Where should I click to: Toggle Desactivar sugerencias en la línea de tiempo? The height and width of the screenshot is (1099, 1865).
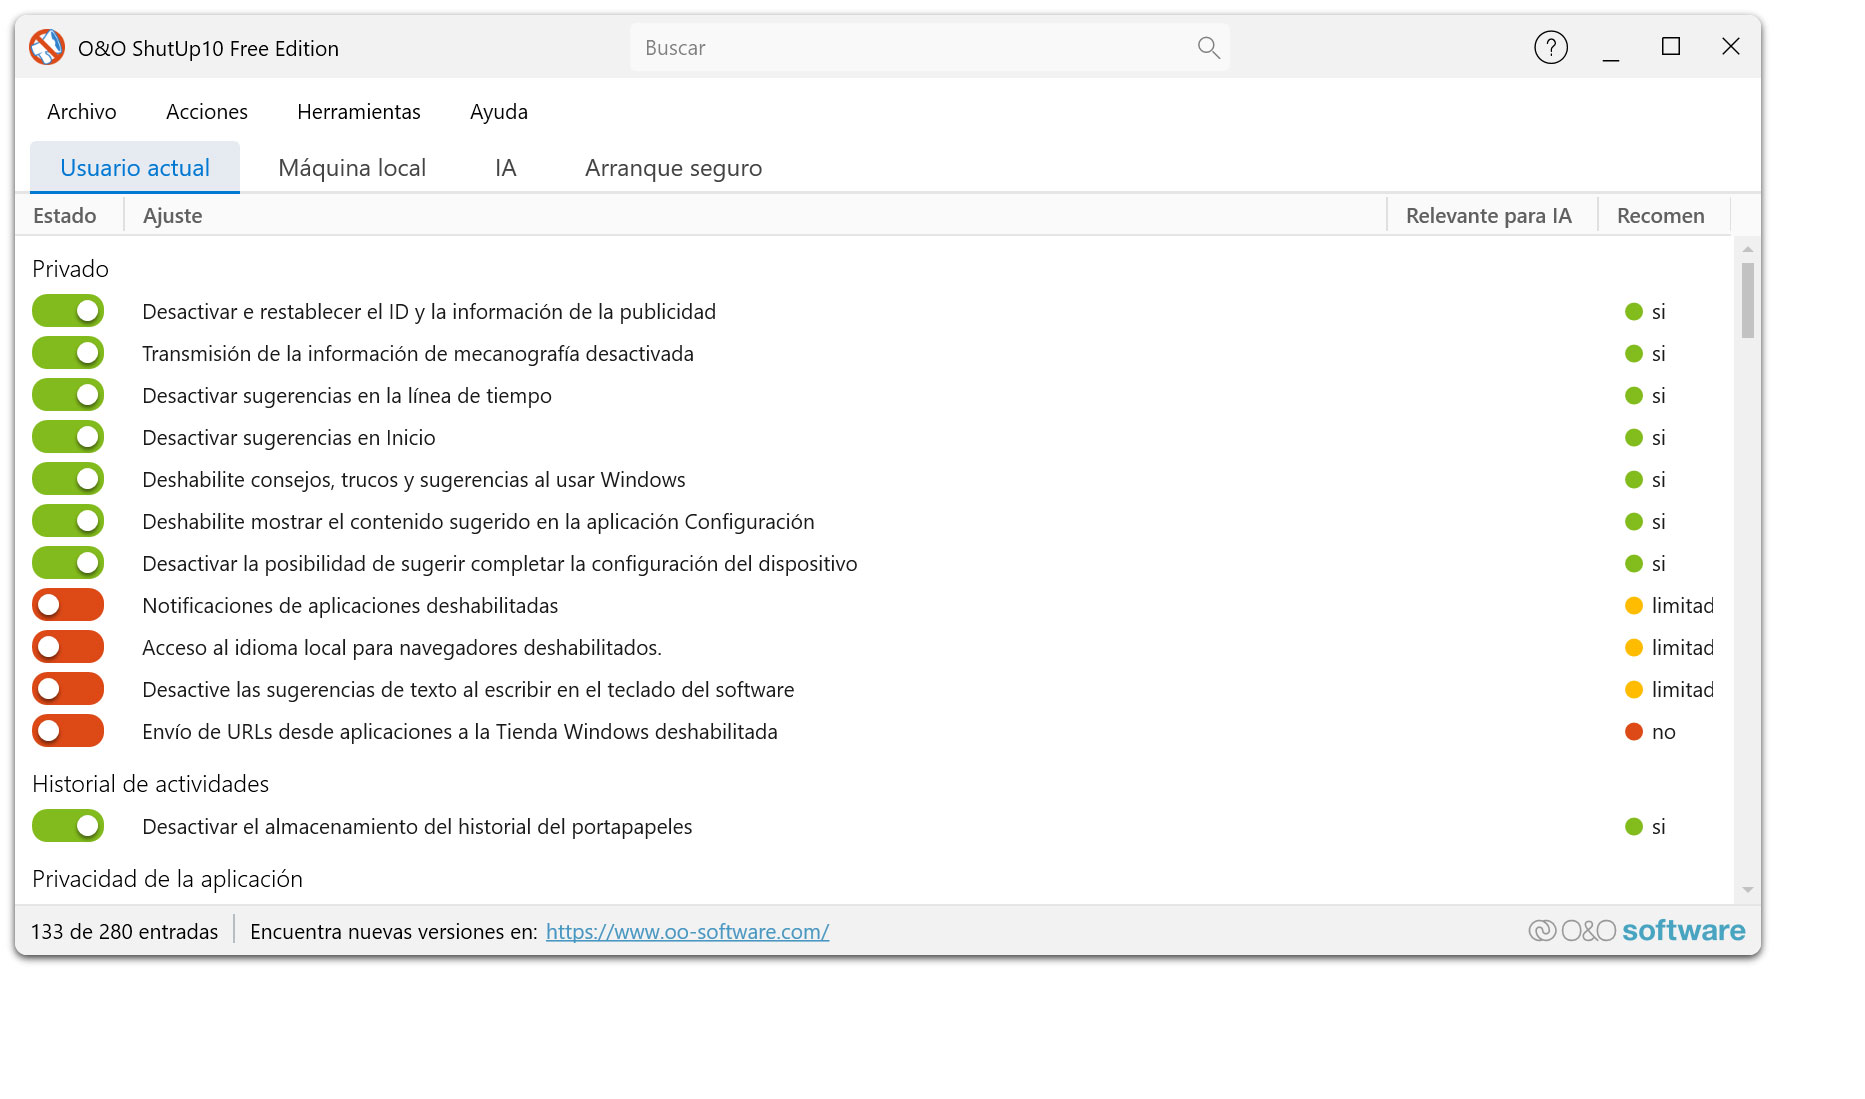(68, 395)
